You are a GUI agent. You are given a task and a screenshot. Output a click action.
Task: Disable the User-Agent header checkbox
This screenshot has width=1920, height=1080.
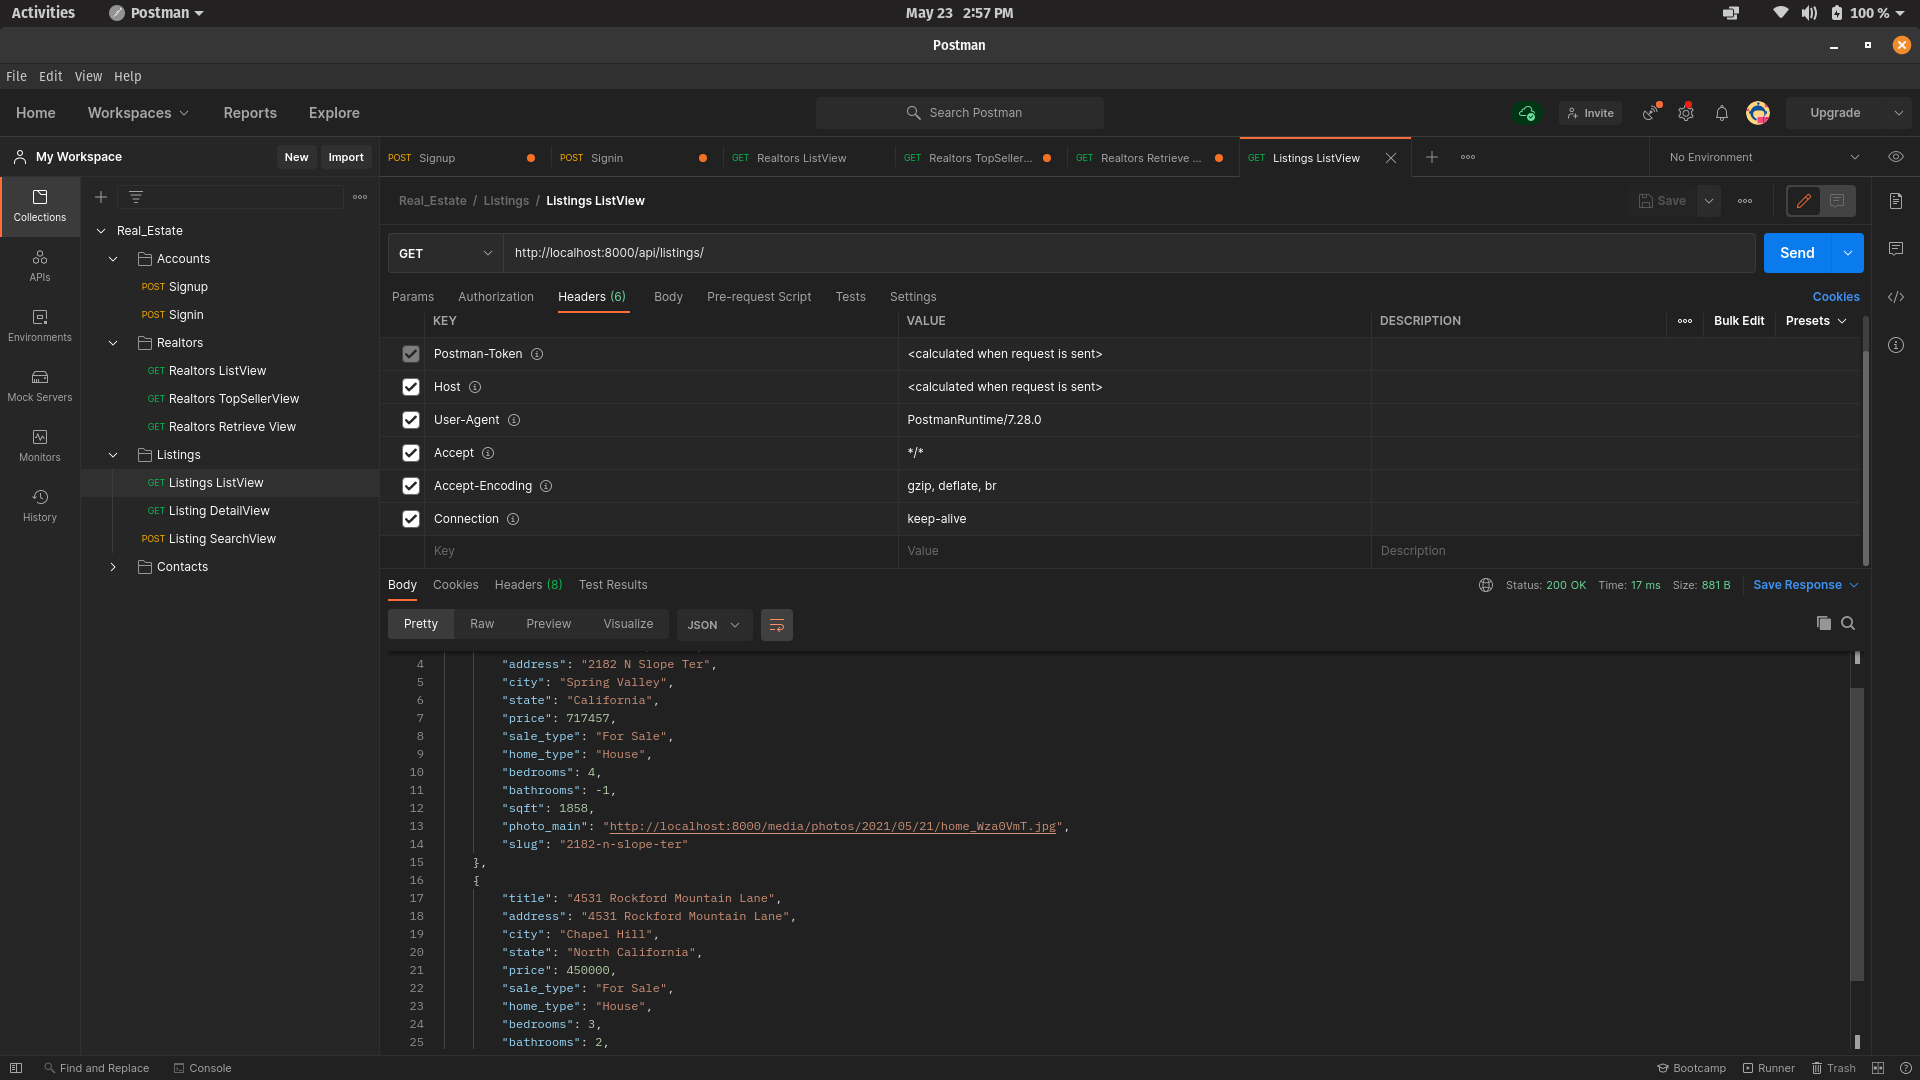(411, 420)
